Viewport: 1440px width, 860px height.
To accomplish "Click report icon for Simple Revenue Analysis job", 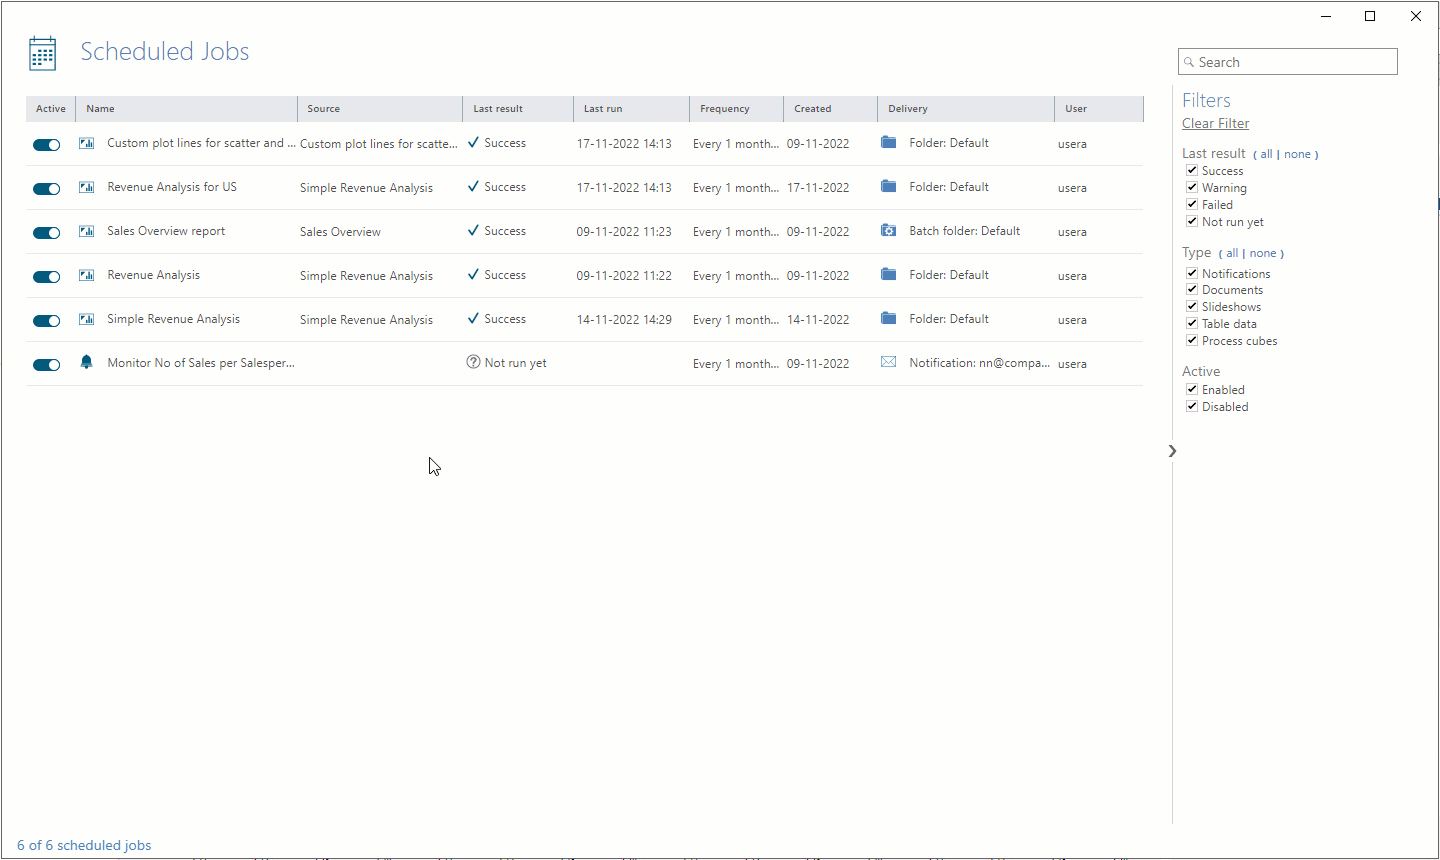I will (x=87, y=319).
